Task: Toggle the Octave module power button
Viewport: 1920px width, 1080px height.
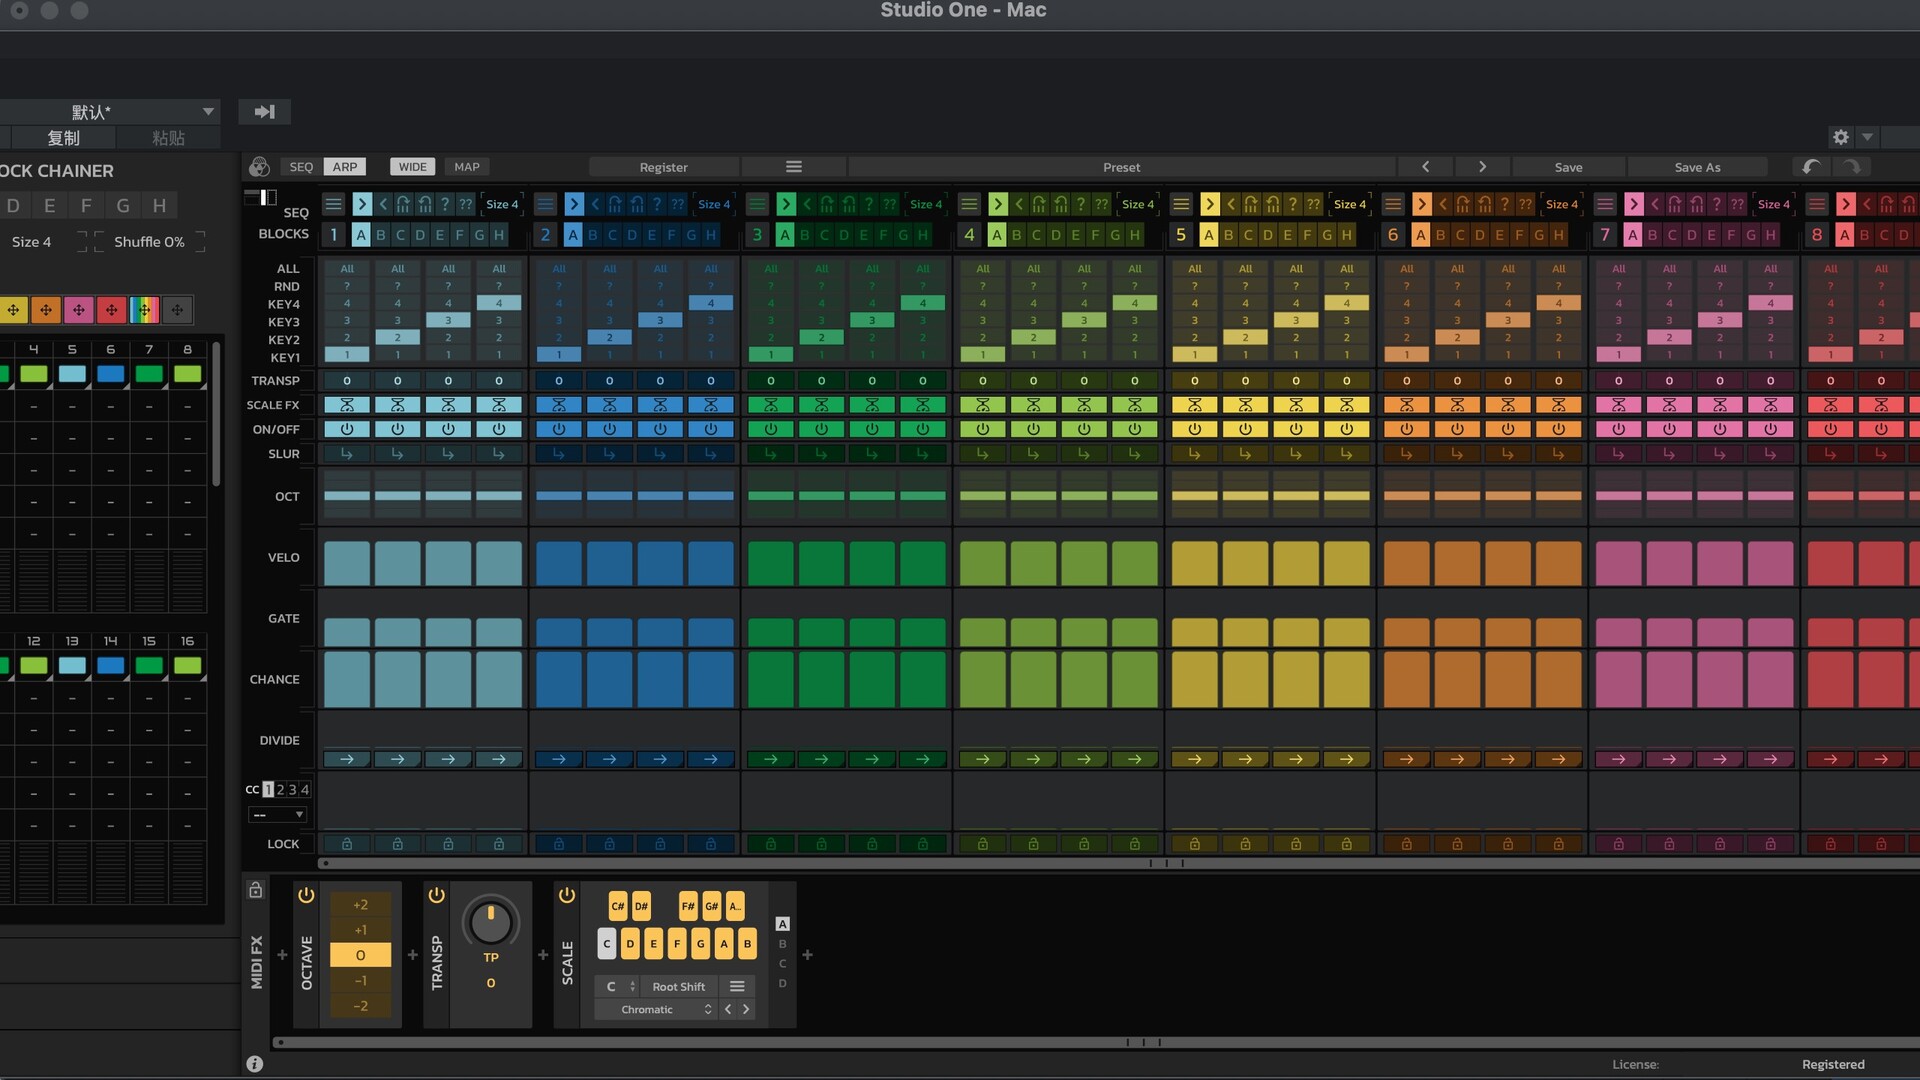Action: point(306,896)
